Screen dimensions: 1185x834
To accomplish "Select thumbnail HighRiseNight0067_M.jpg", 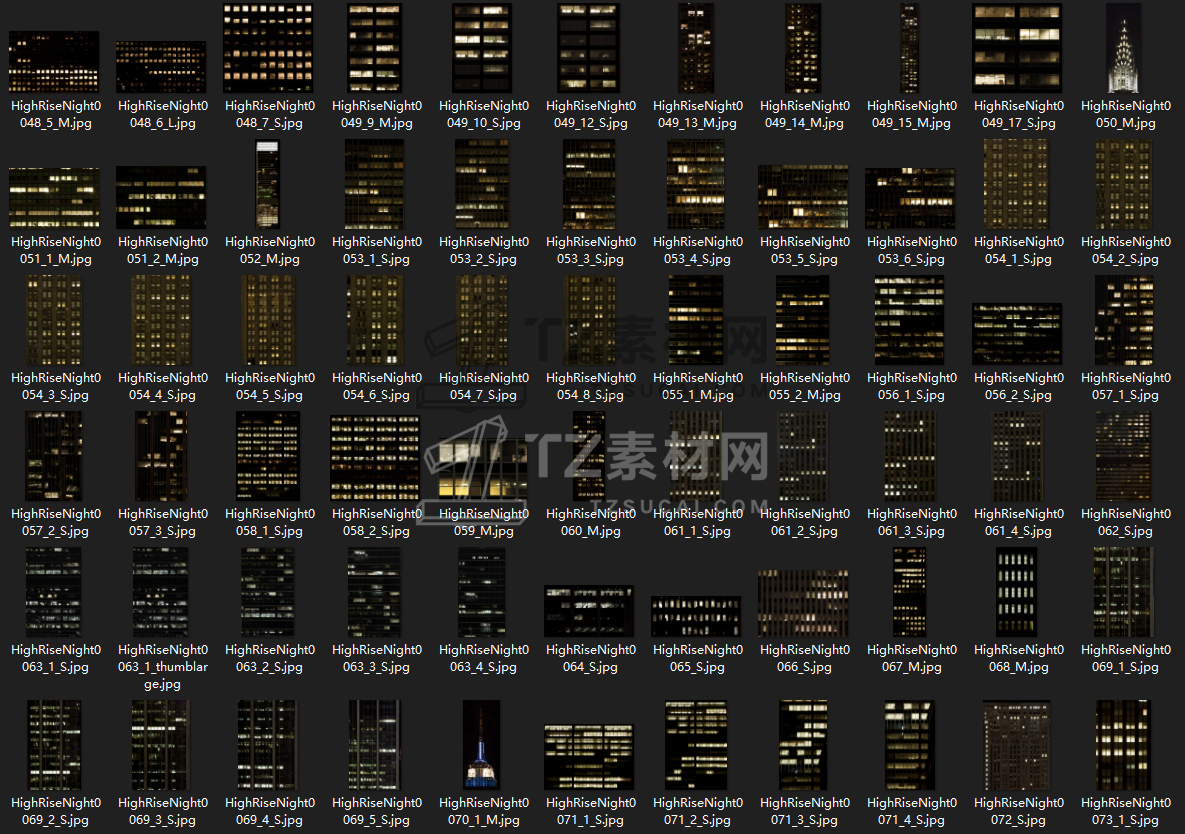I will [x=910, y=592].
